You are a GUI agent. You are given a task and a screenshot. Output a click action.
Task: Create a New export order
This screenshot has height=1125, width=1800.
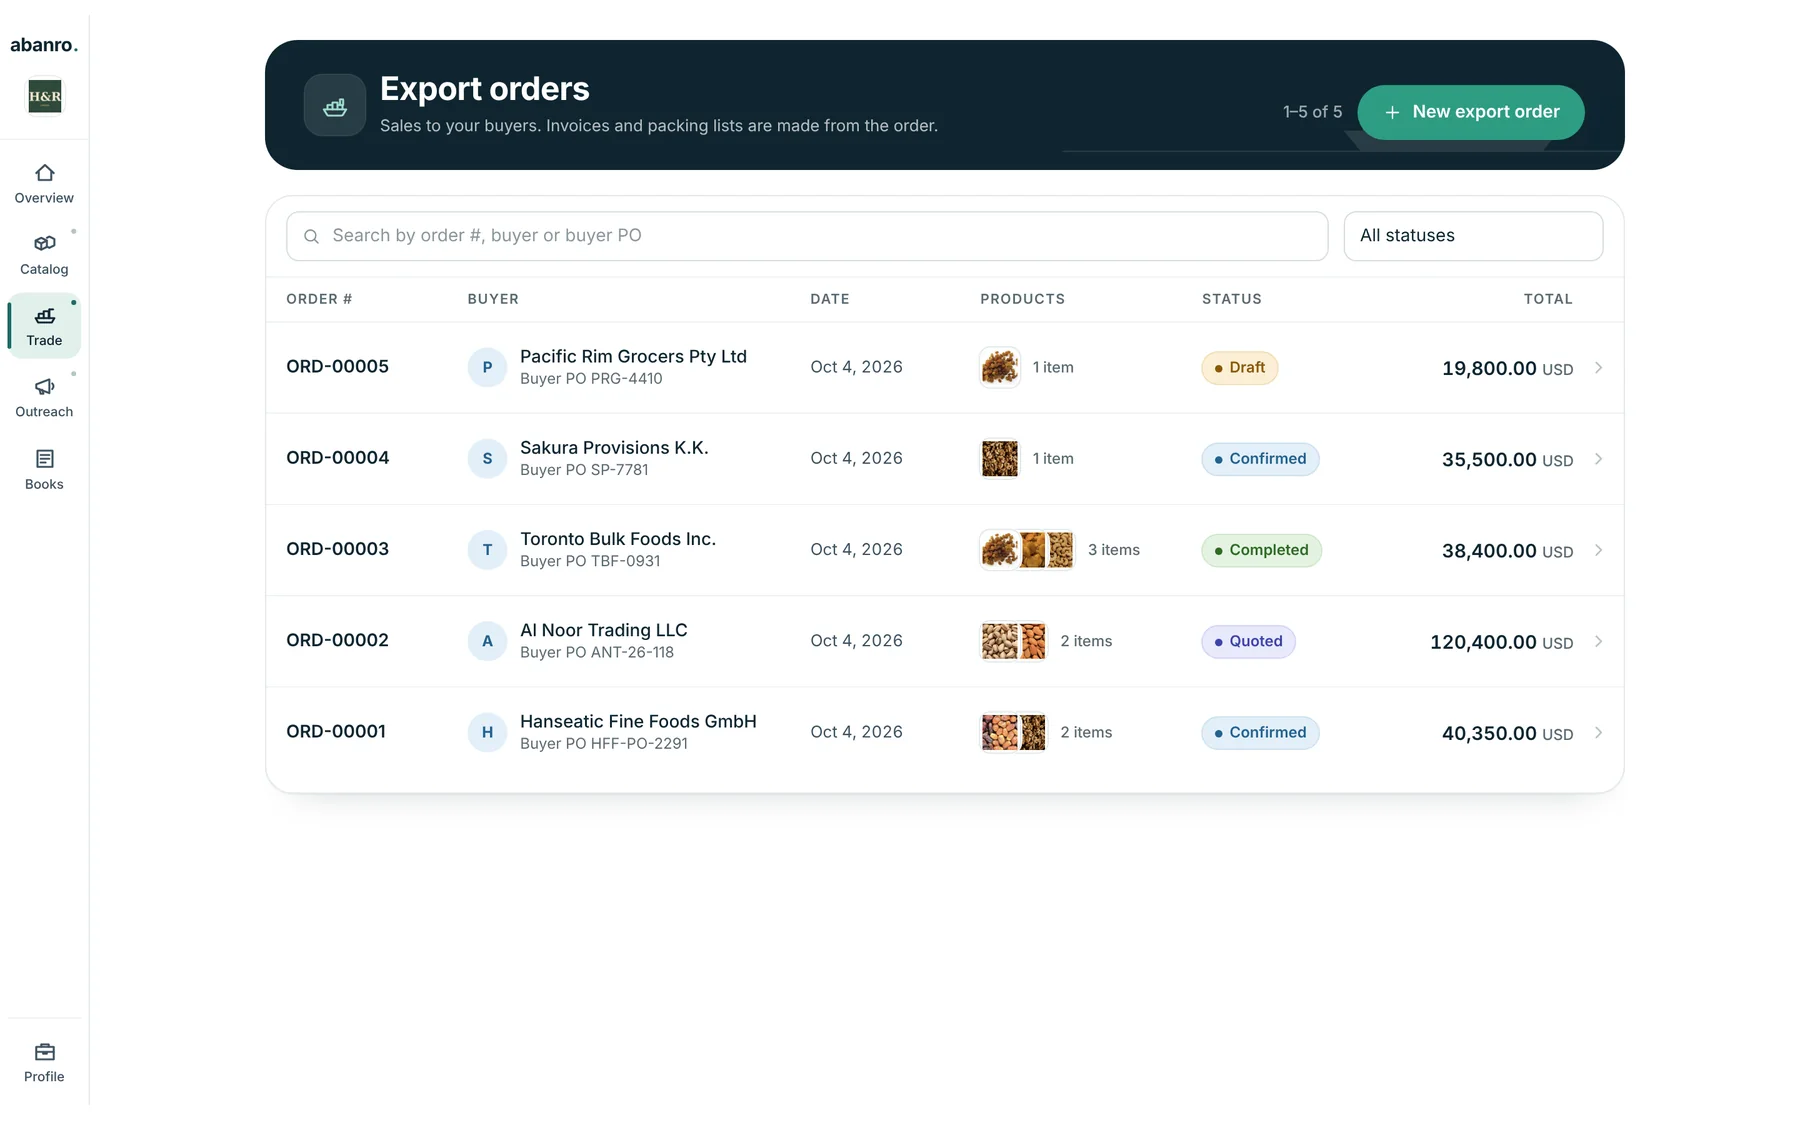coord(1470,112)
